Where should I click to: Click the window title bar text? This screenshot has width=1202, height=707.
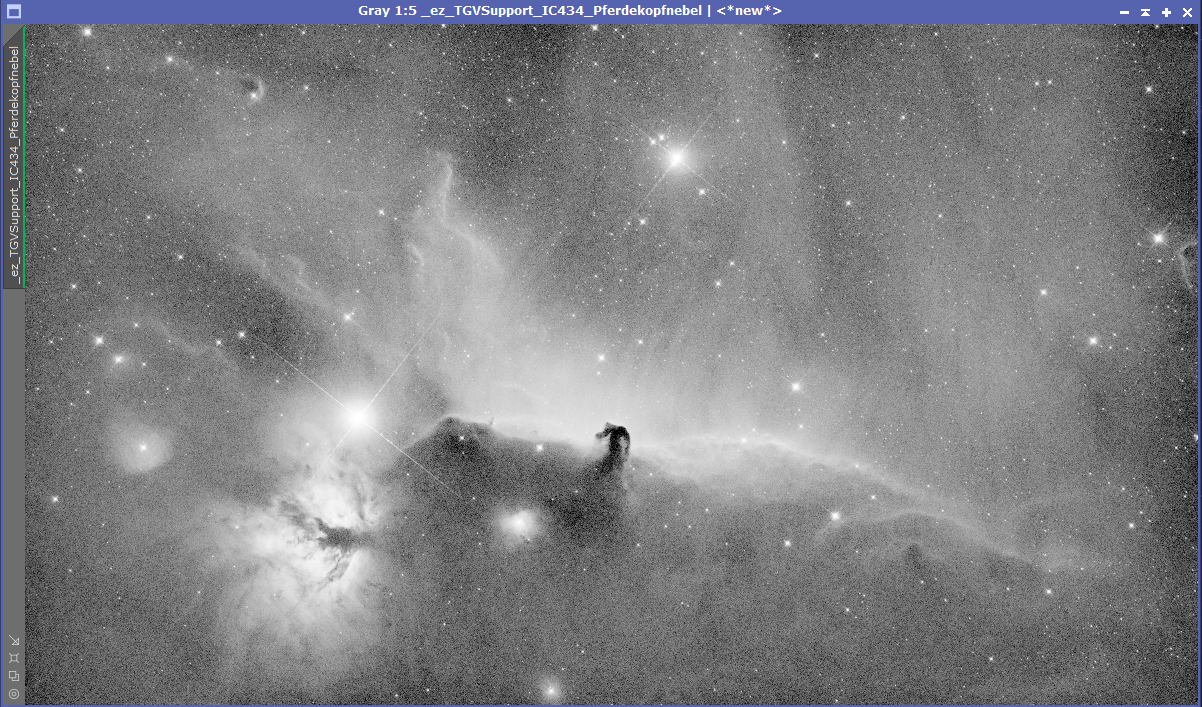pyautogui.click(x=569, y=11)
